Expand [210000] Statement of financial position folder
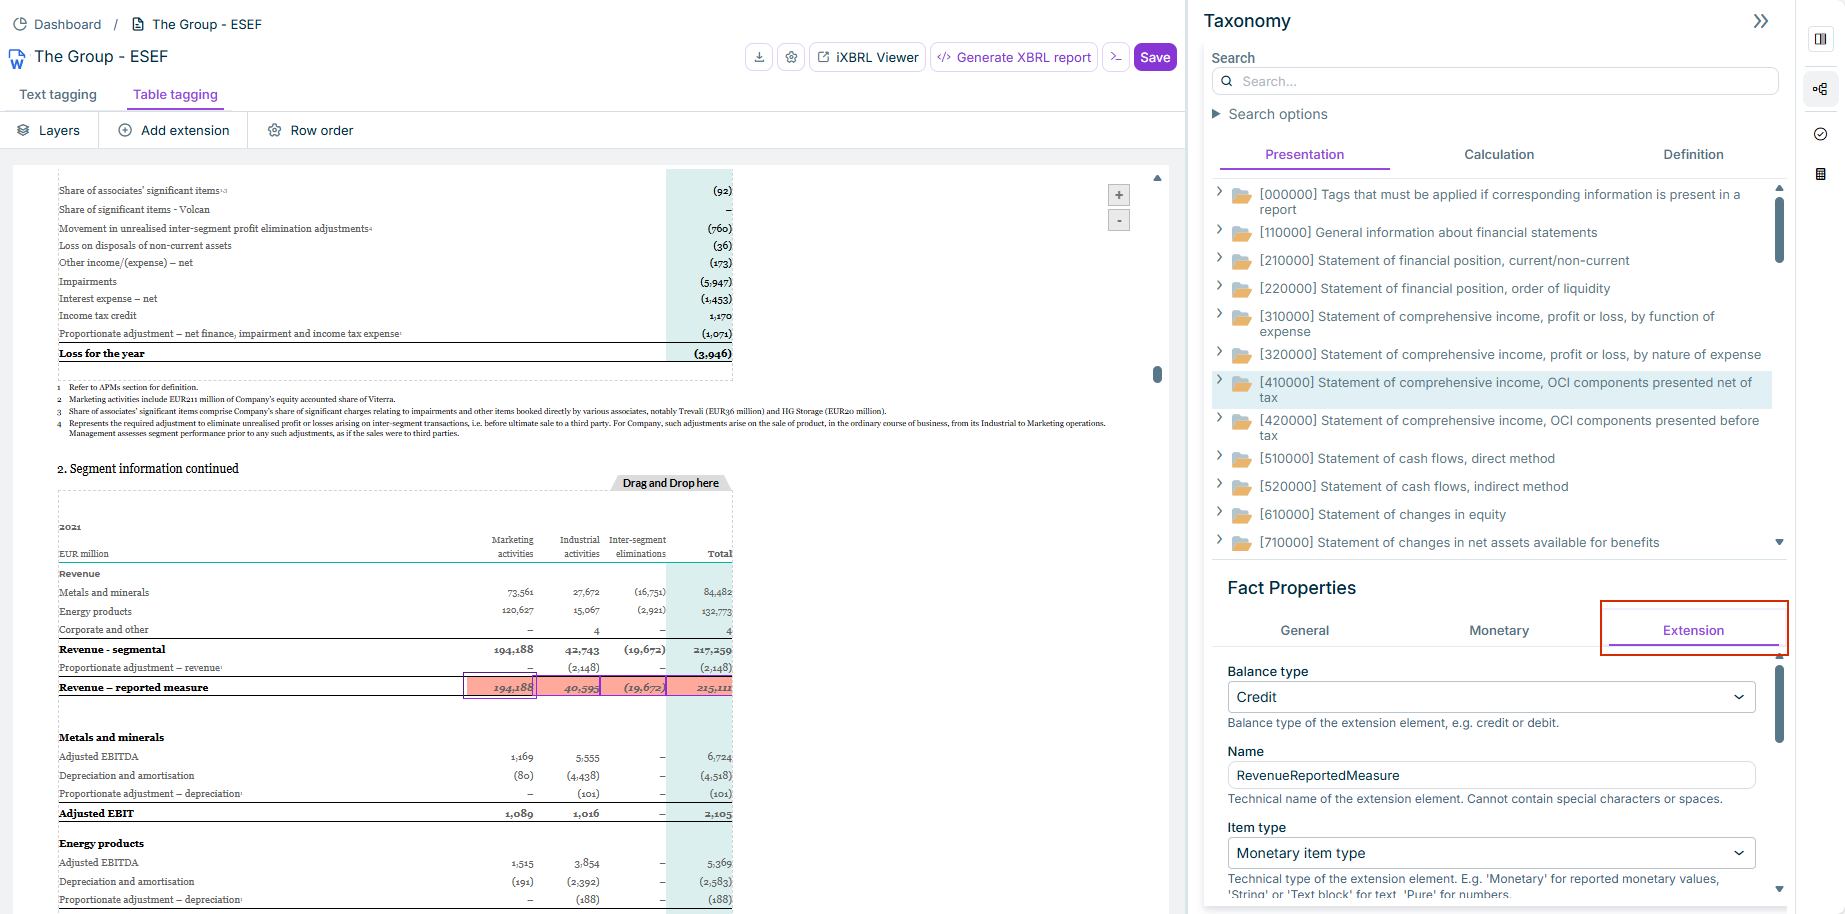This screenshot has width=1845, height=914. point(1220,259)
